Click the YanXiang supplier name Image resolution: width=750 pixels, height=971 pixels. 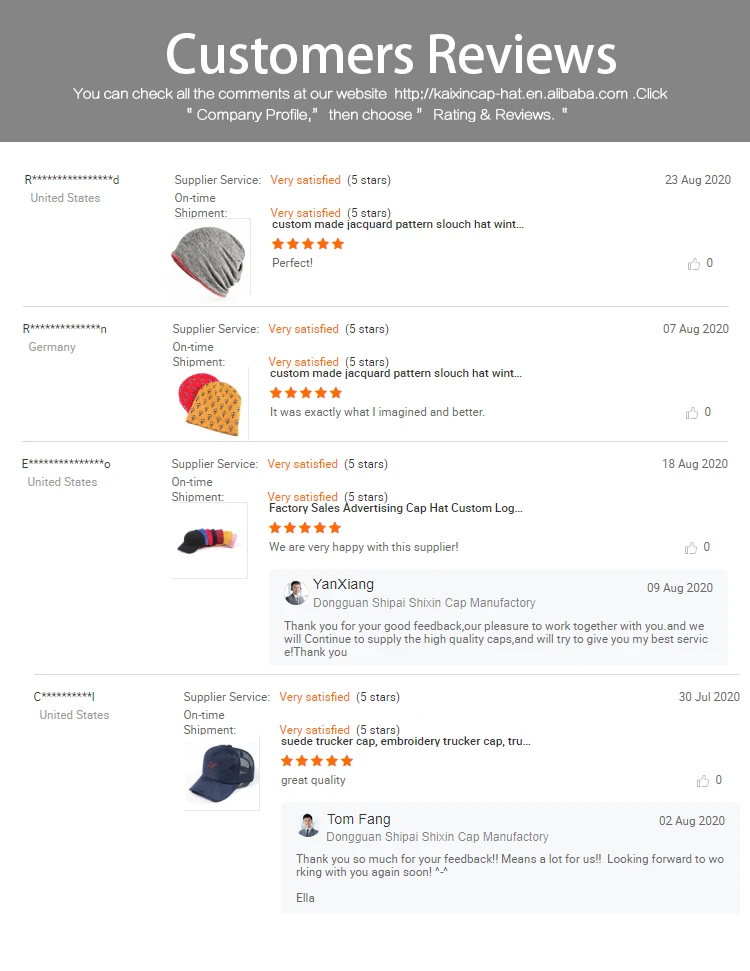coord(343,585)
